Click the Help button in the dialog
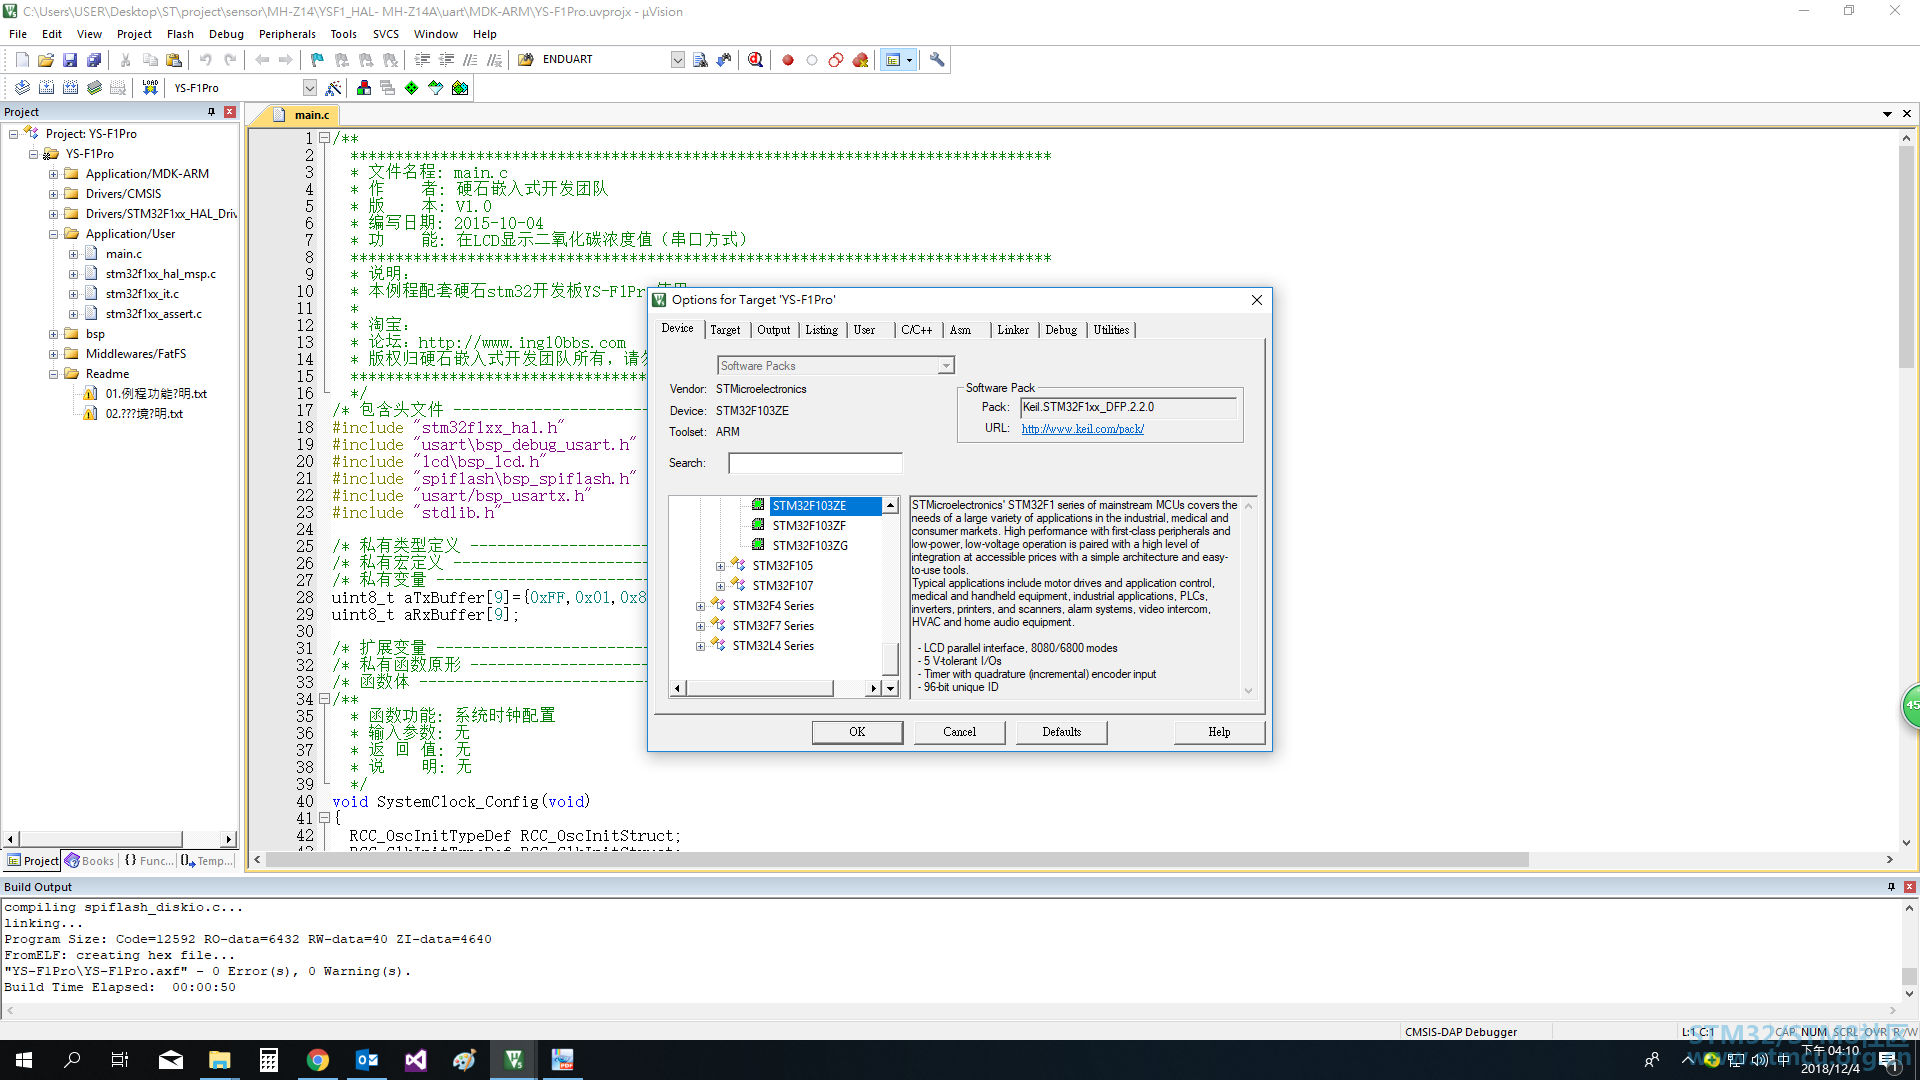The height and width of the screenshot is (1080, 1920). [1219, 732]
